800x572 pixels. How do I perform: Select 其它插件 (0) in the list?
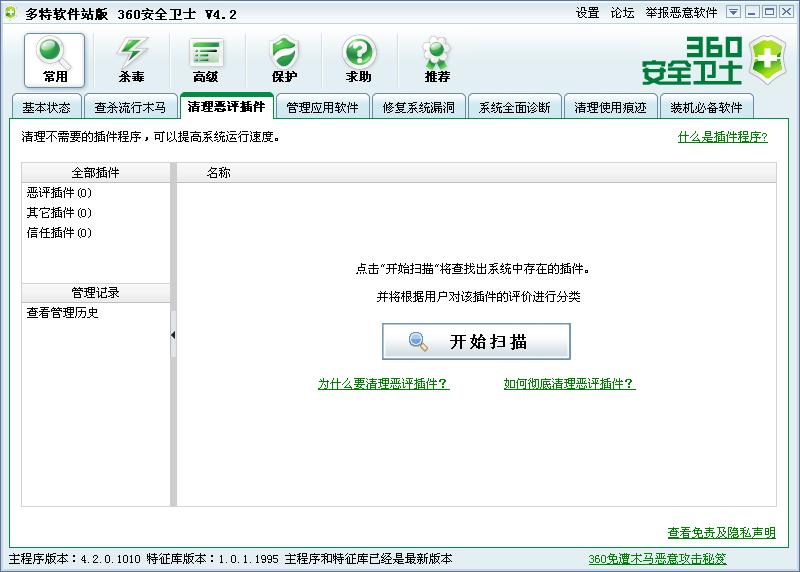pos(59,212)
